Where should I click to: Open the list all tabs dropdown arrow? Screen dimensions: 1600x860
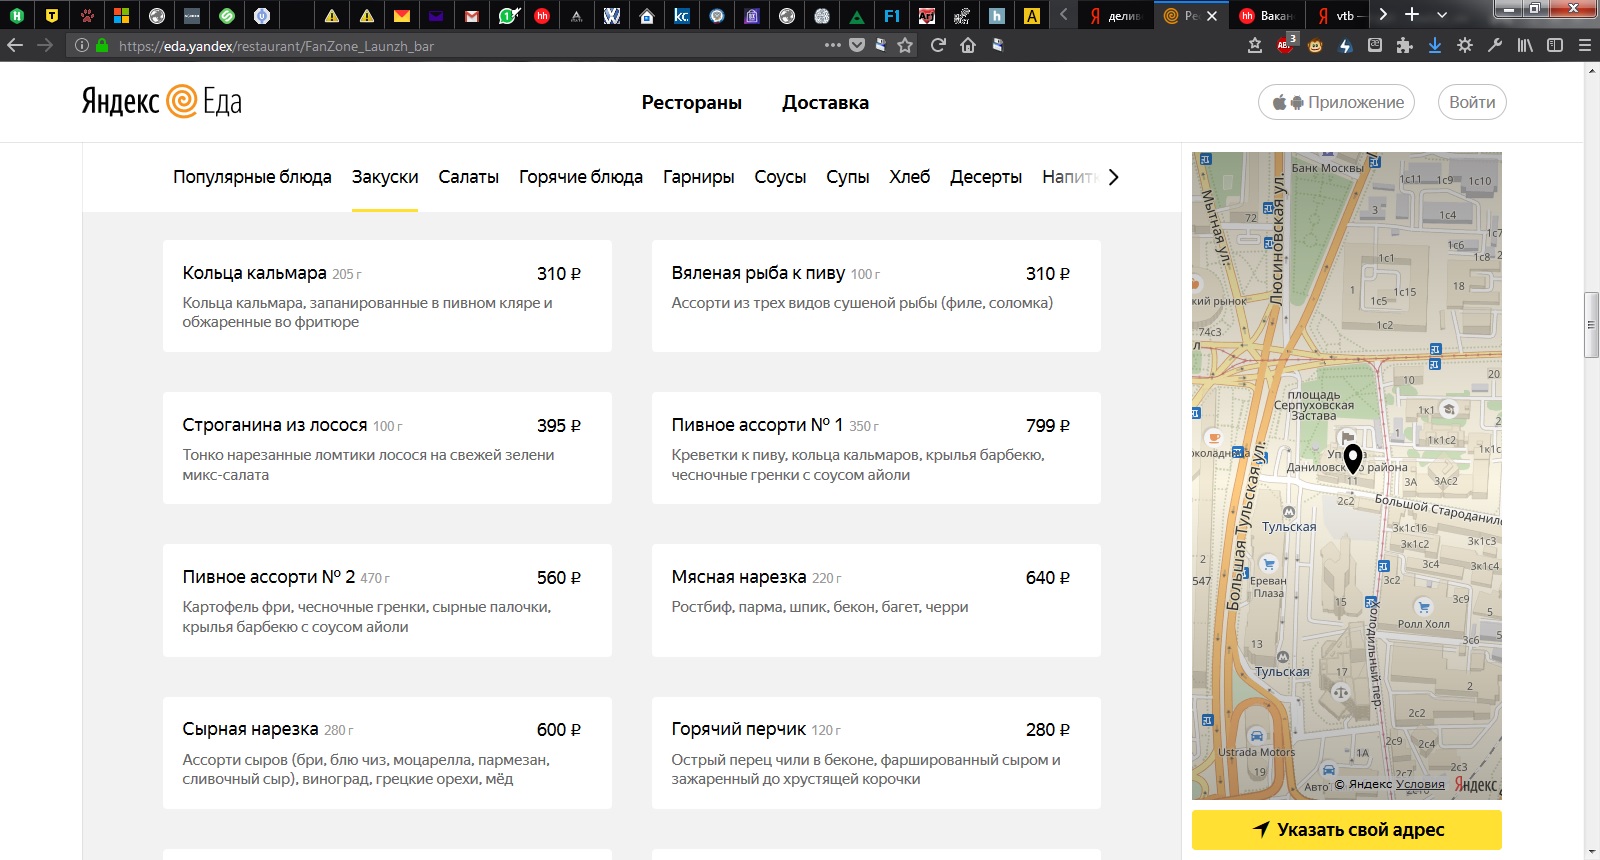(x=1442, y=15)
